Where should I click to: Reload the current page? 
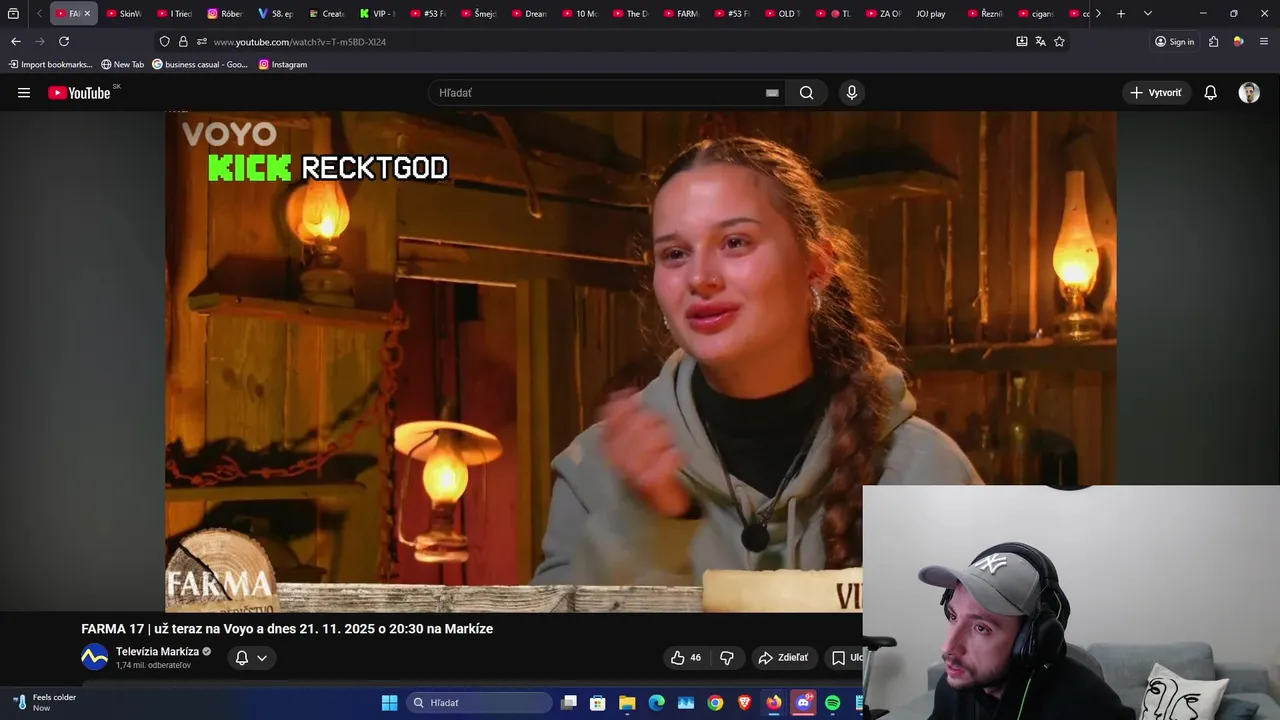(64, 42)
